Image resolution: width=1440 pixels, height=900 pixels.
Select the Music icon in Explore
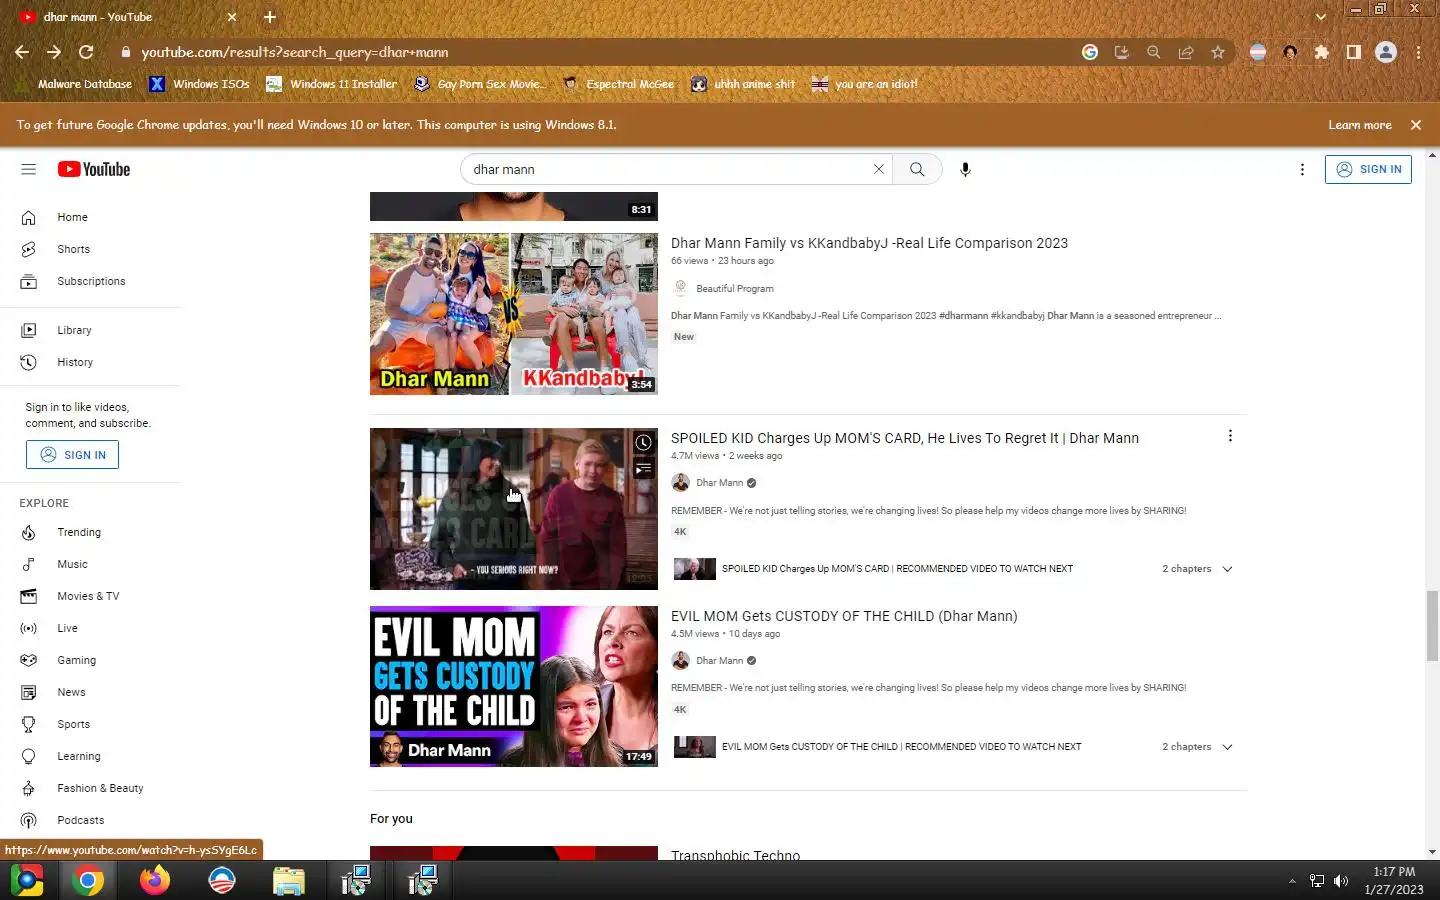(x=28, y=564)
